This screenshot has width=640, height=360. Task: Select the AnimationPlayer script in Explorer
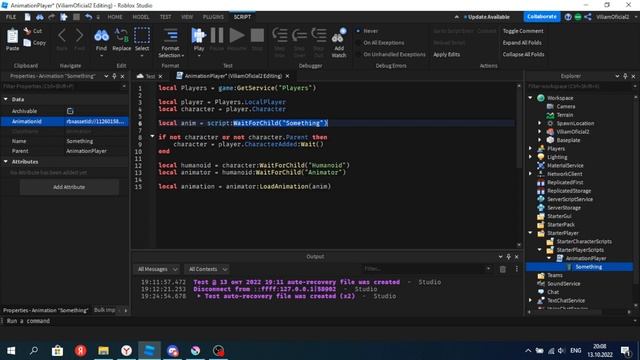(585, 258)
